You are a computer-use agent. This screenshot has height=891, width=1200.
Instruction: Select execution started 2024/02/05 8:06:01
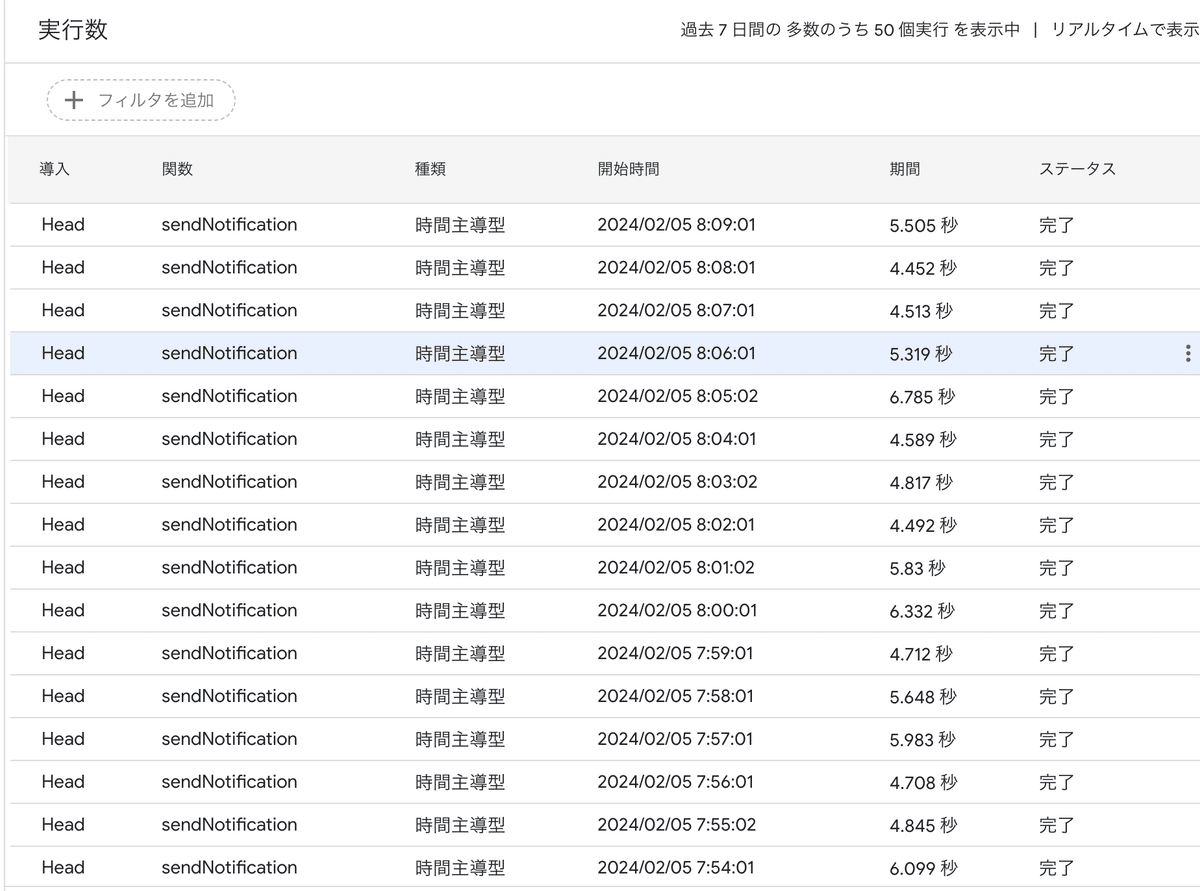(x=605, y=354)
